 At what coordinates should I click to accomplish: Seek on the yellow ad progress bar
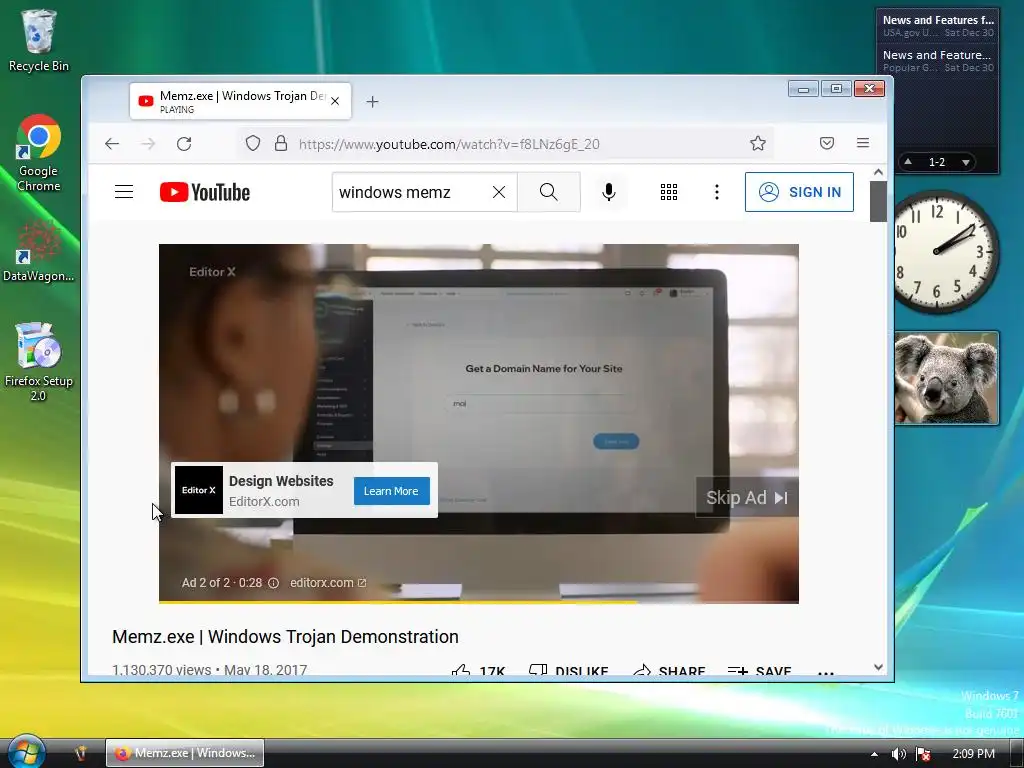[479, 601]
